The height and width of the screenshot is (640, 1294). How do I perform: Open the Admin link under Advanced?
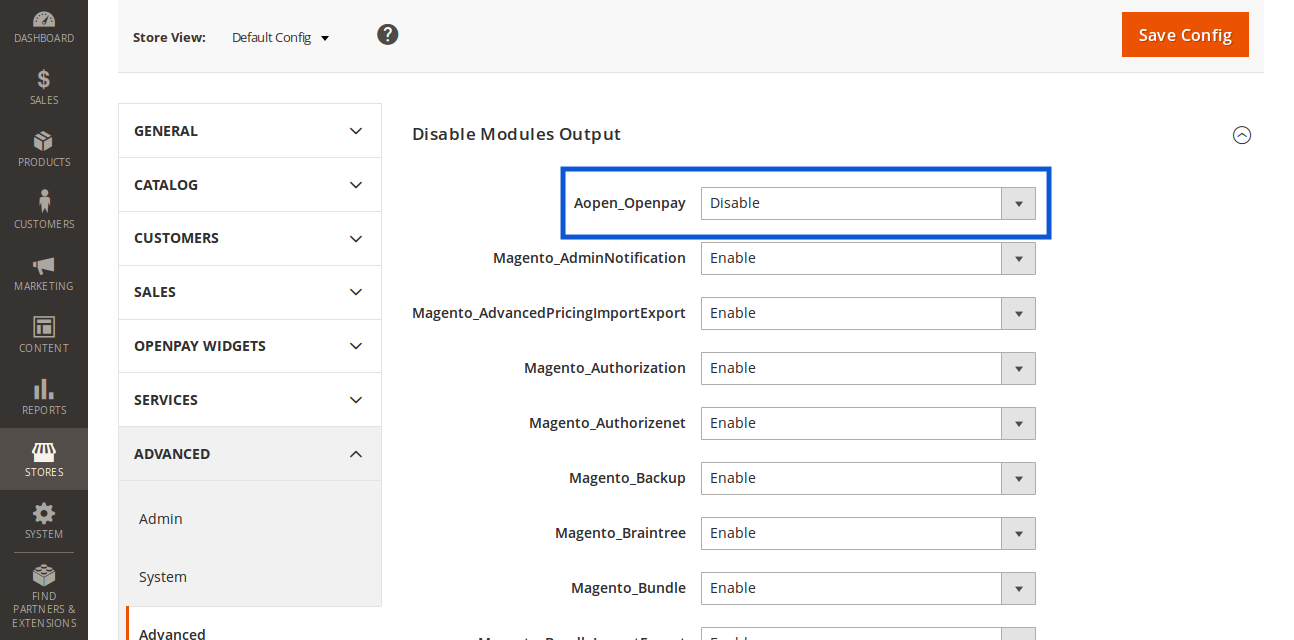tap(161, 519)
